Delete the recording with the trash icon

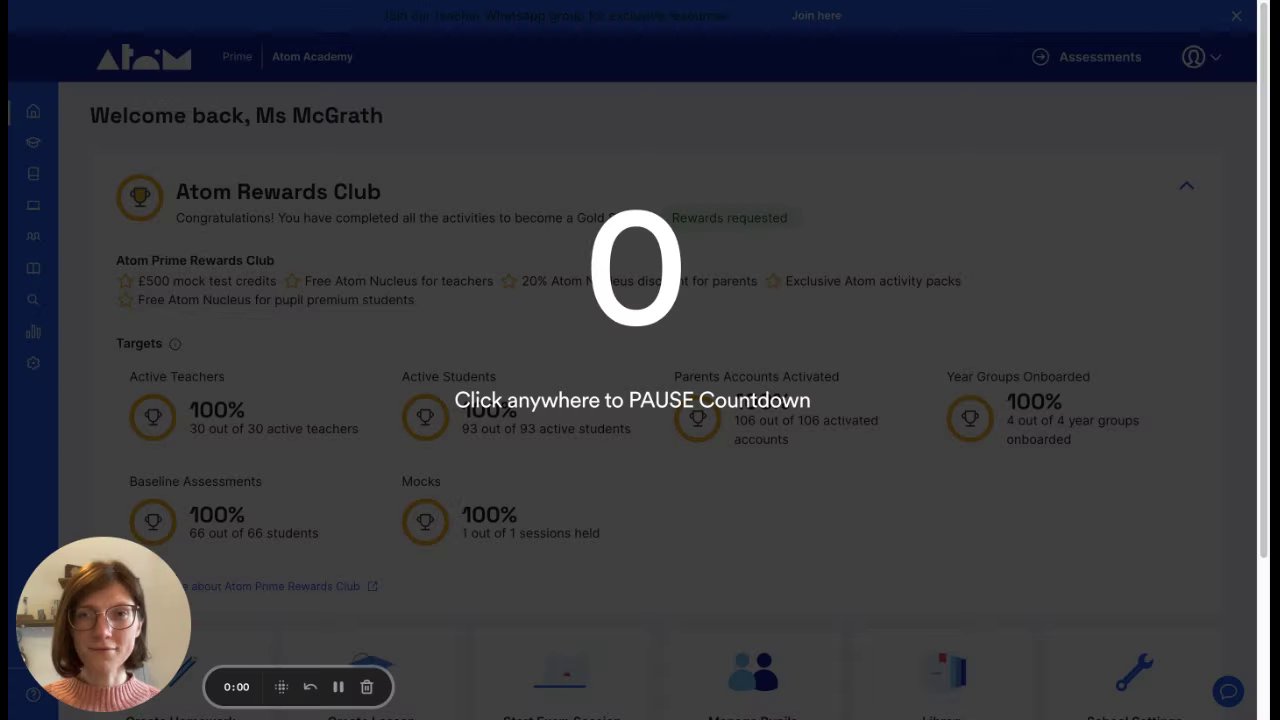tap(367, 687)
